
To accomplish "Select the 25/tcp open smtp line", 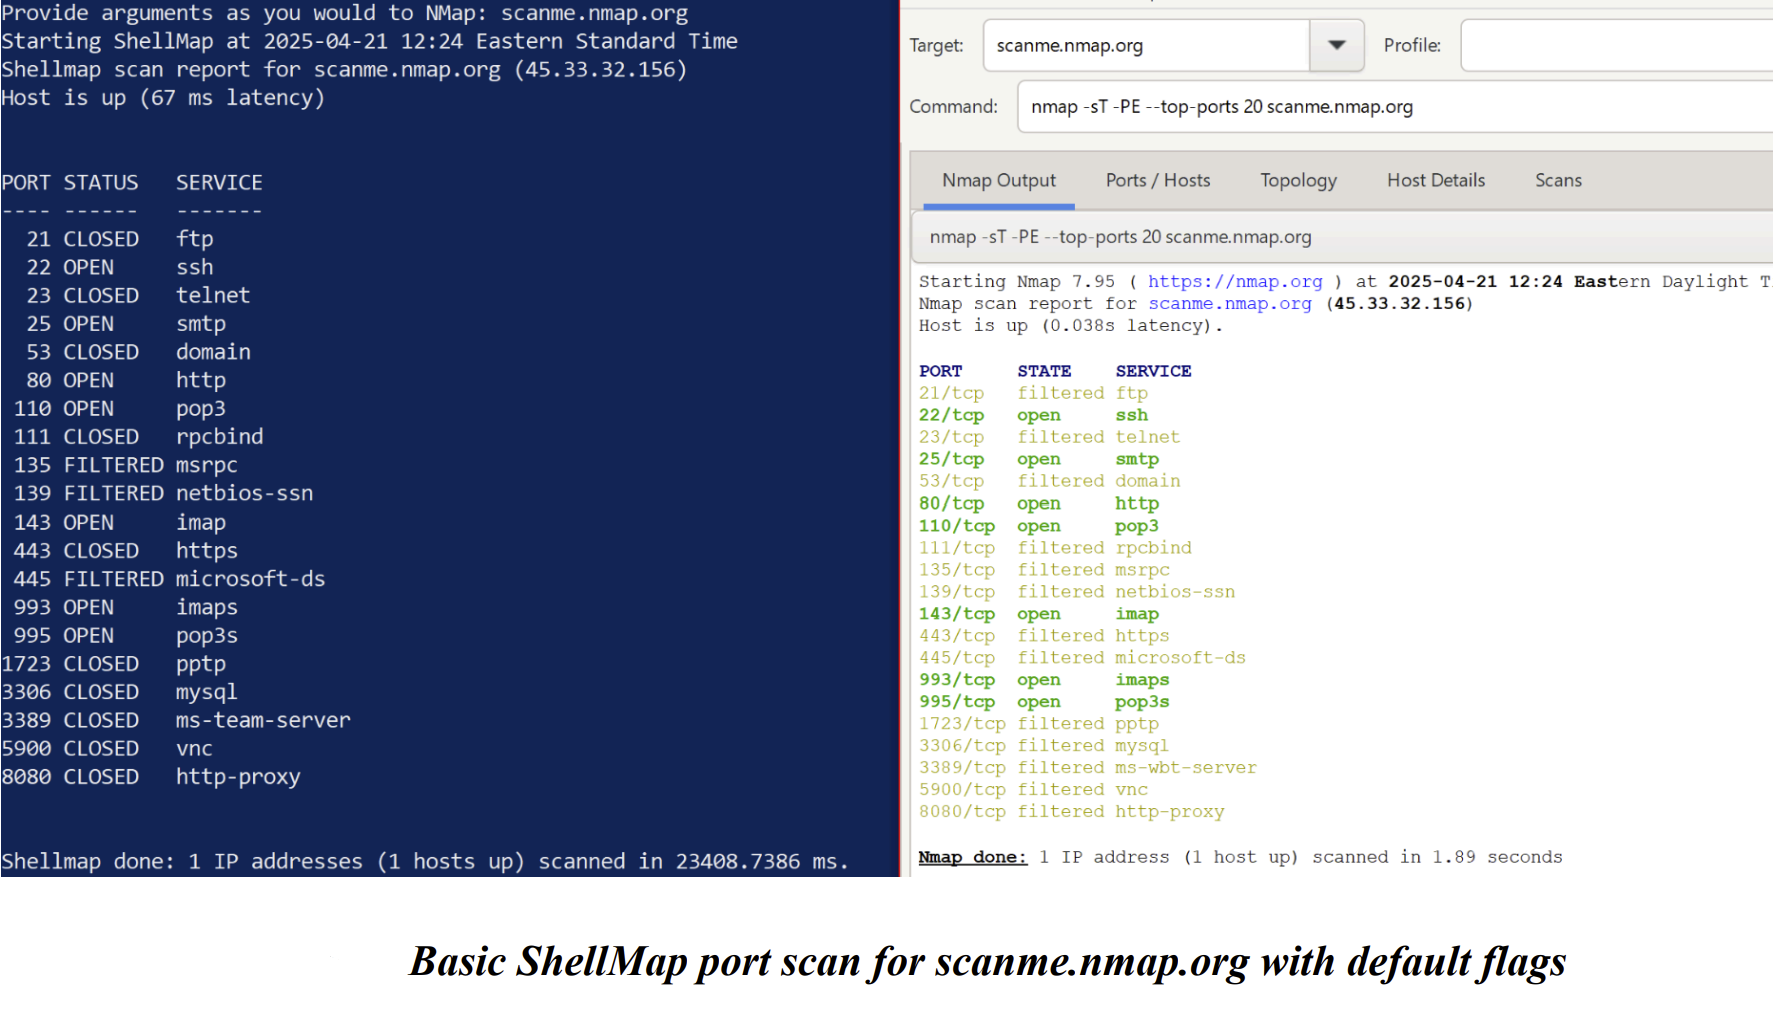I will [x=1039, y=459].
